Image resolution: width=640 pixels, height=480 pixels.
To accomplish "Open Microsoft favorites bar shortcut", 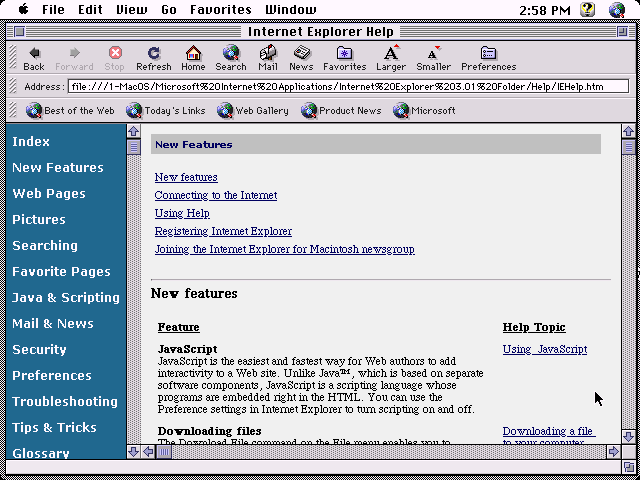I will [x=424, y=111].
